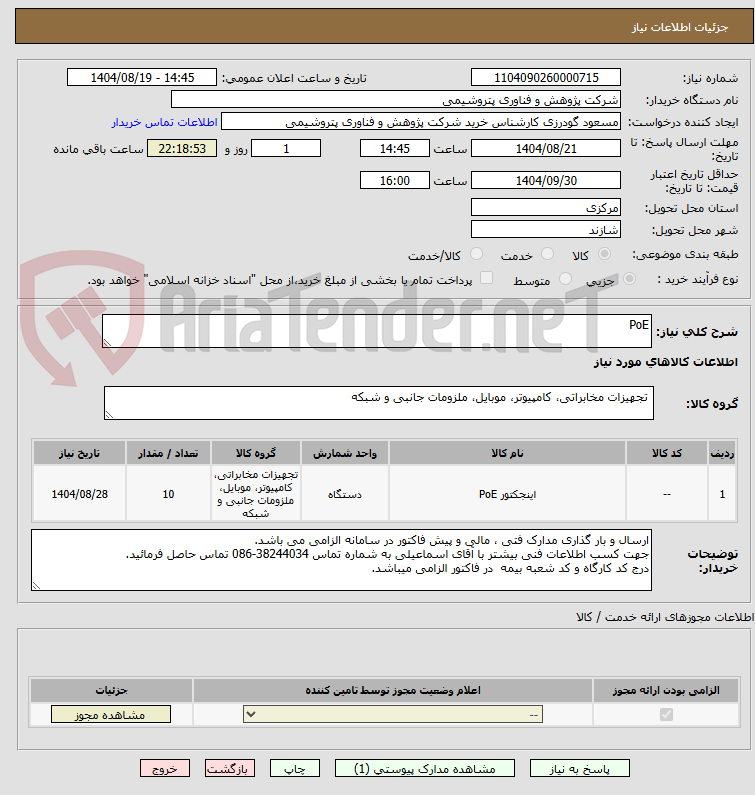Click the کد کالا column header
This screenshot has width=755, height=795.
point(667,453)
